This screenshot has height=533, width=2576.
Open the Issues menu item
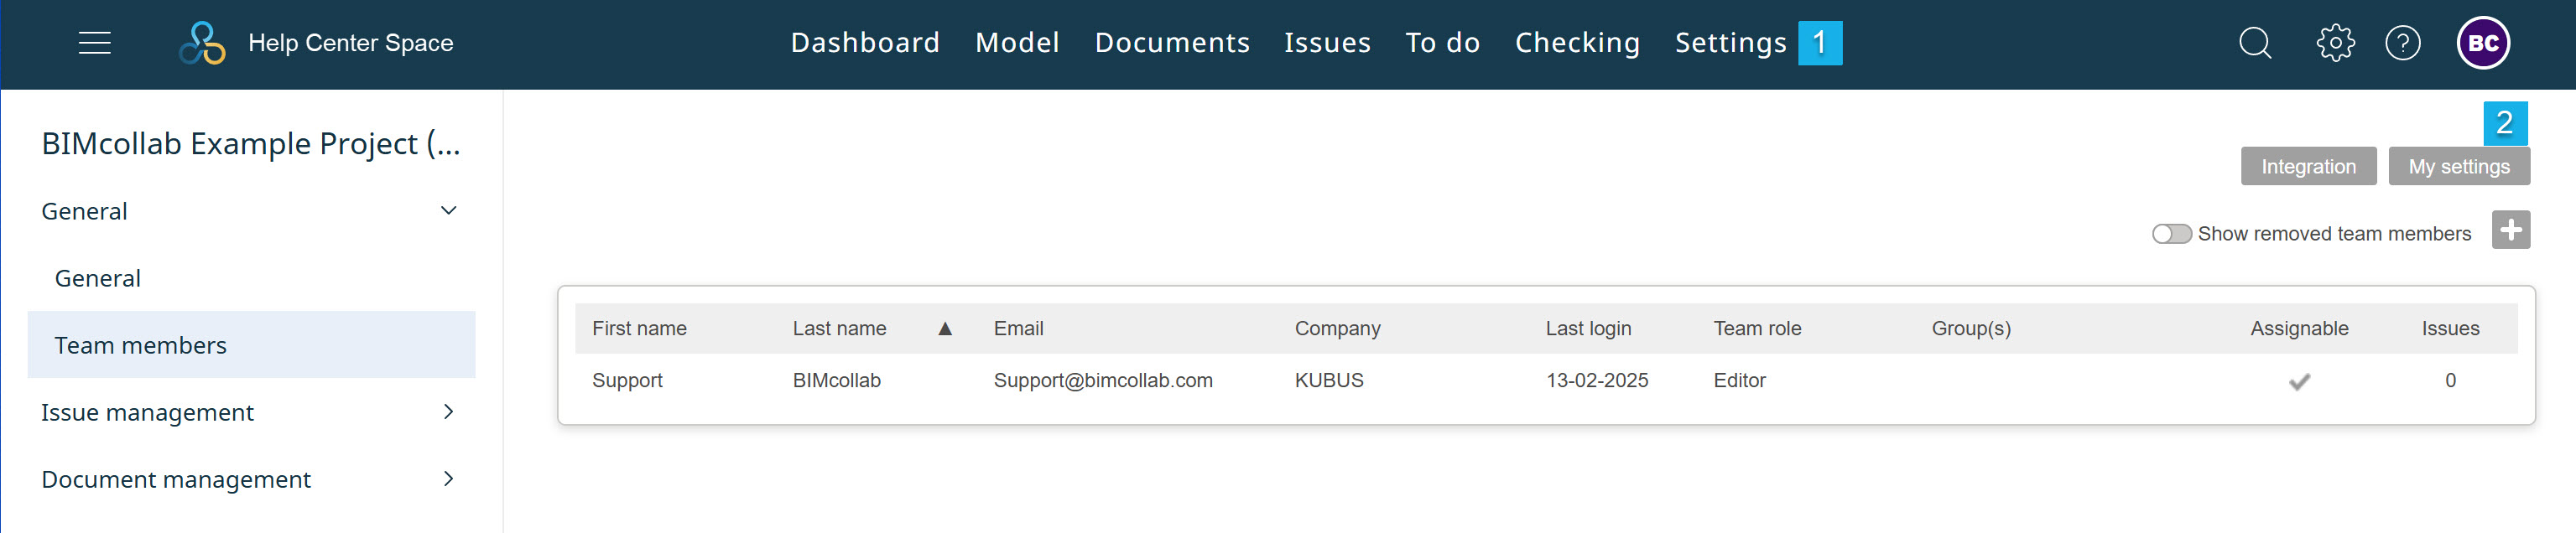(1327, 43)
